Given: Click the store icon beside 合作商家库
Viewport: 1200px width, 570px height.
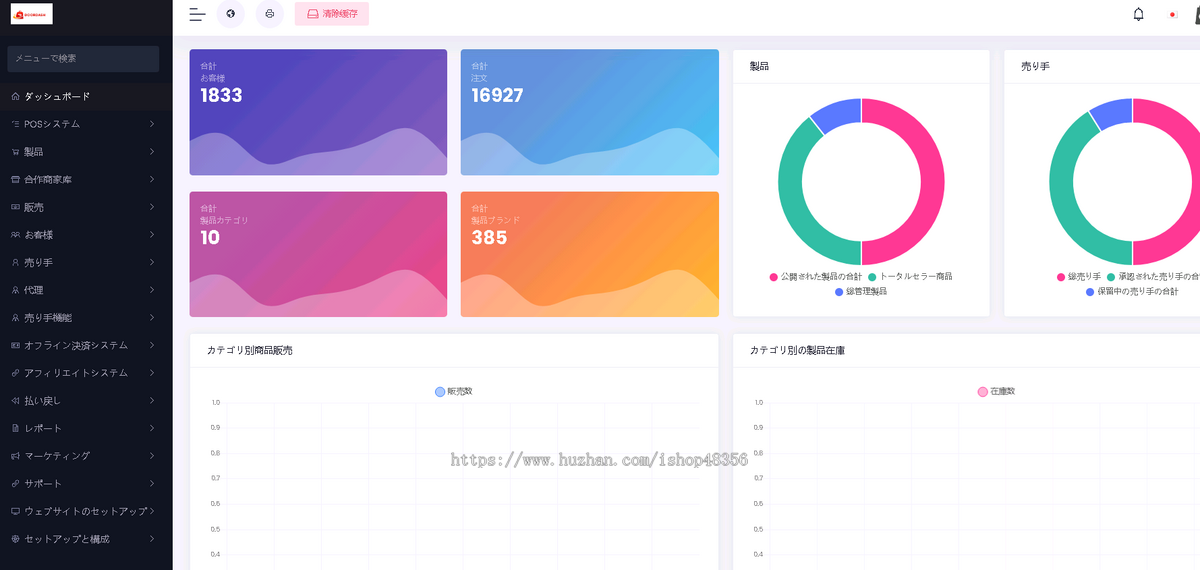Looking at the screenshot, I should [15, 179].
